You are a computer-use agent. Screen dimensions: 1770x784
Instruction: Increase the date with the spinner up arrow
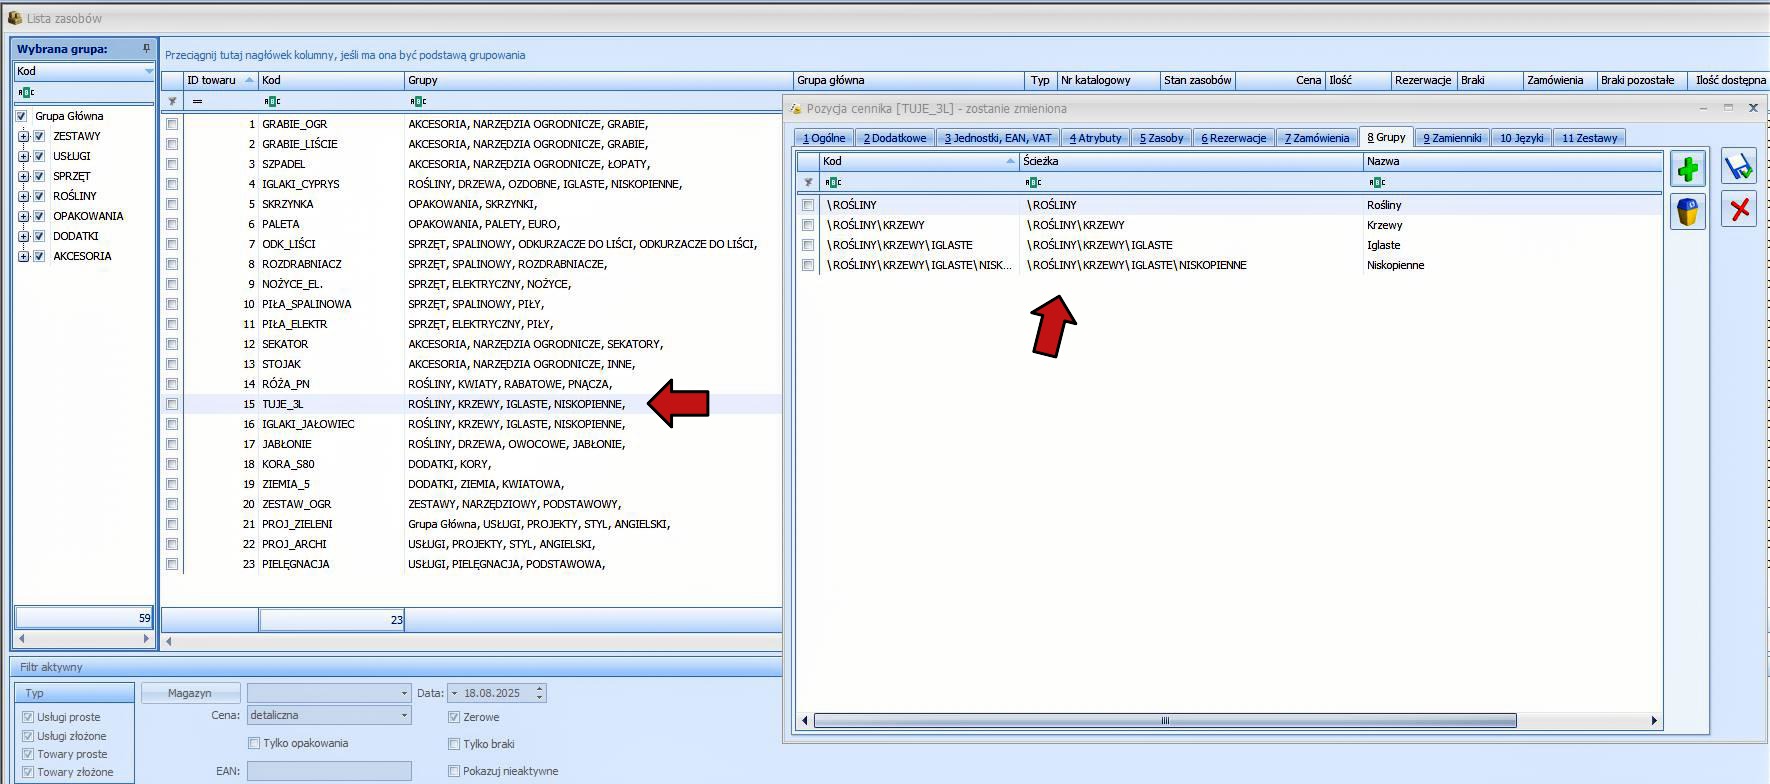tap(540, 689)
